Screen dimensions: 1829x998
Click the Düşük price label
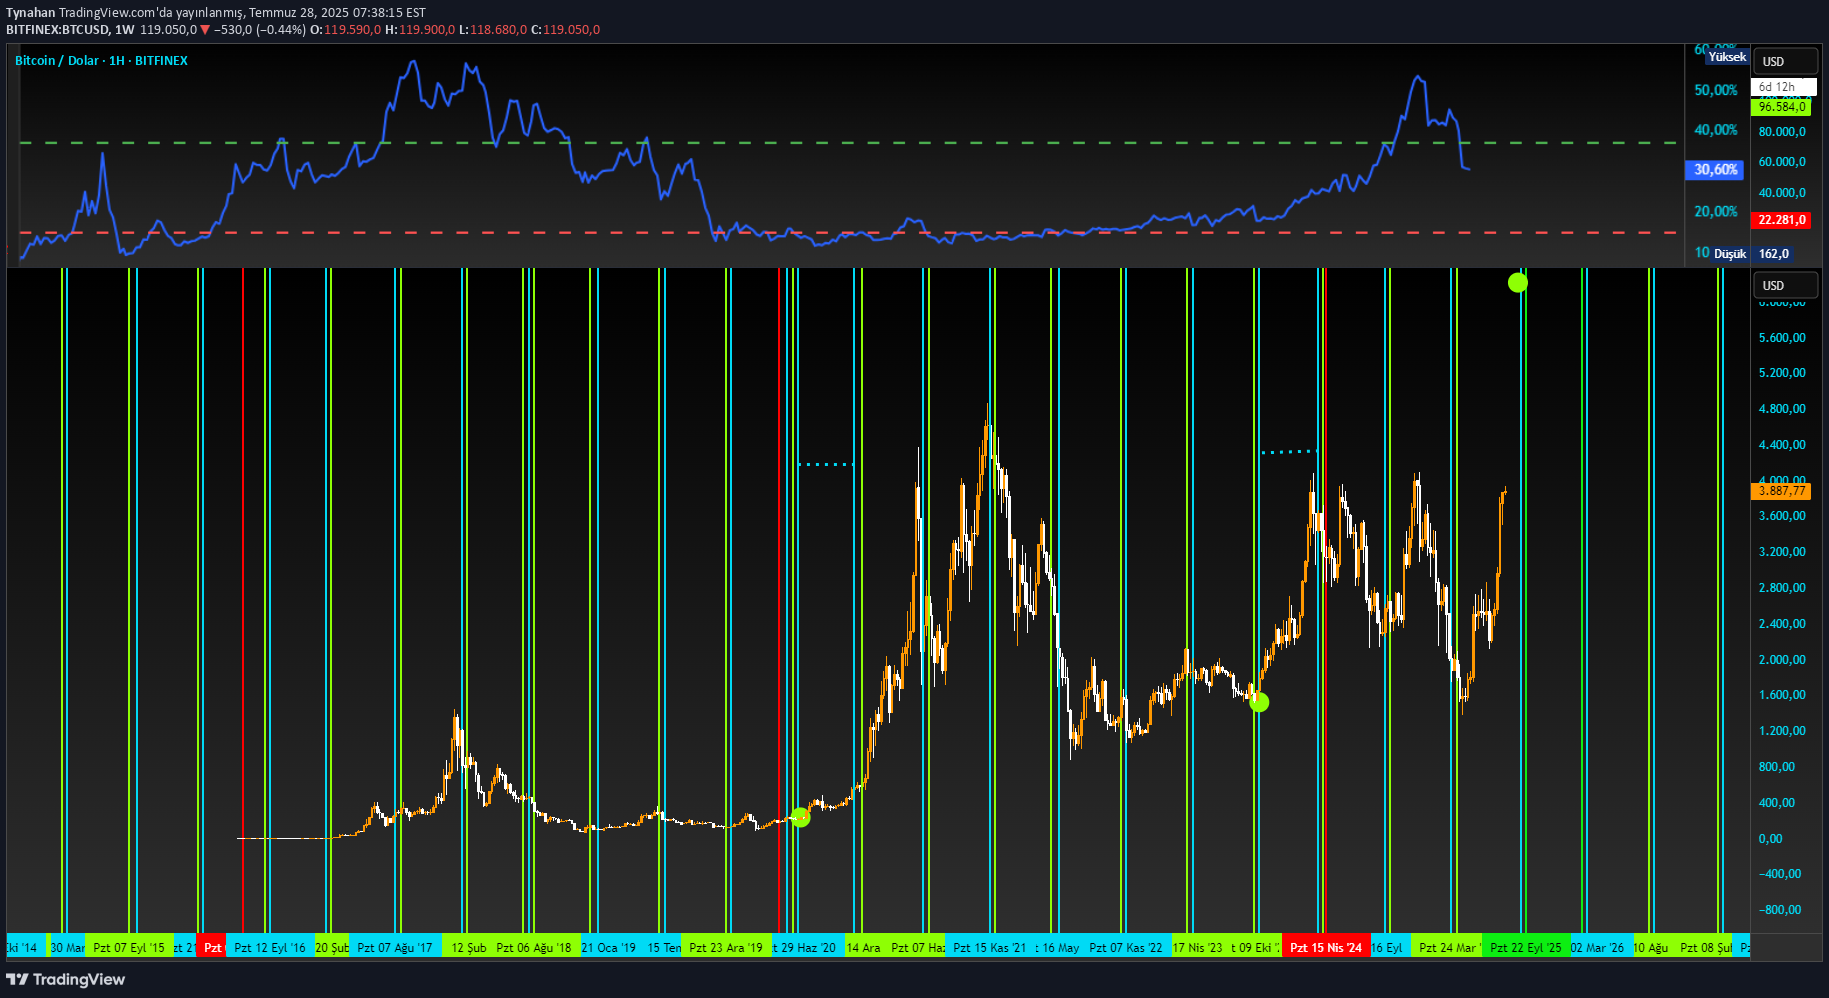1730,254
